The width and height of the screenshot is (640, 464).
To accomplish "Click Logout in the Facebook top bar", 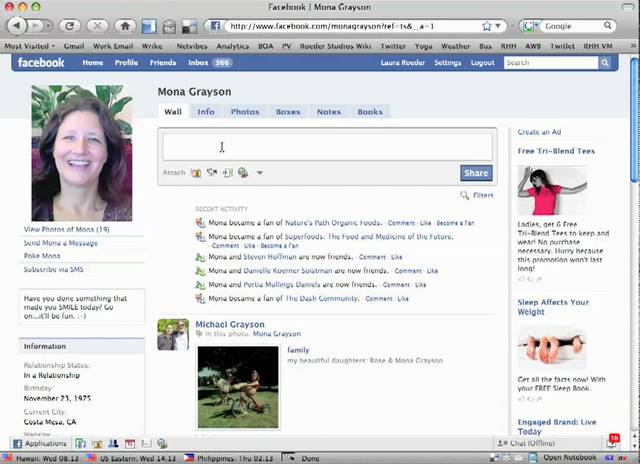I will pyautogui.click(x=482, y=63).
